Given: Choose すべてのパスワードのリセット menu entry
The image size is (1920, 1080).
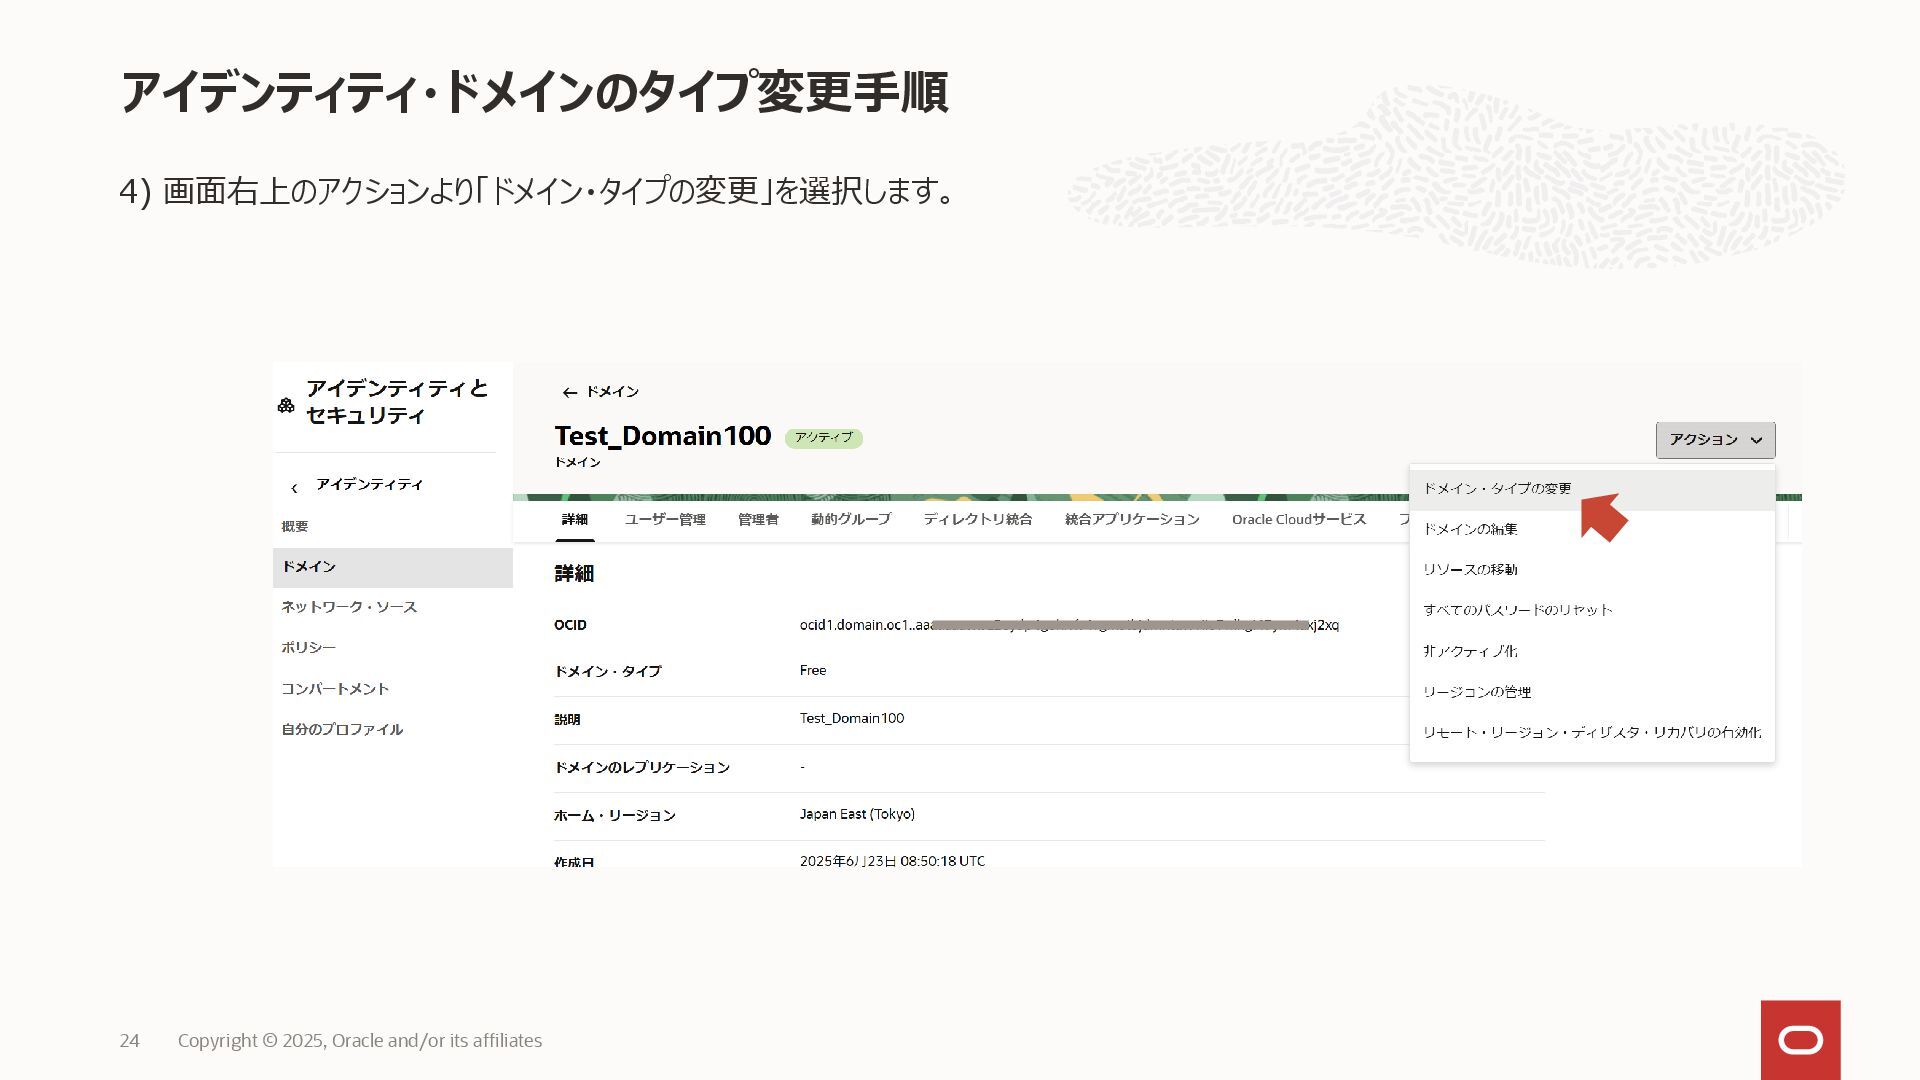Looking at the screenshot, I should click(1592, 610).
